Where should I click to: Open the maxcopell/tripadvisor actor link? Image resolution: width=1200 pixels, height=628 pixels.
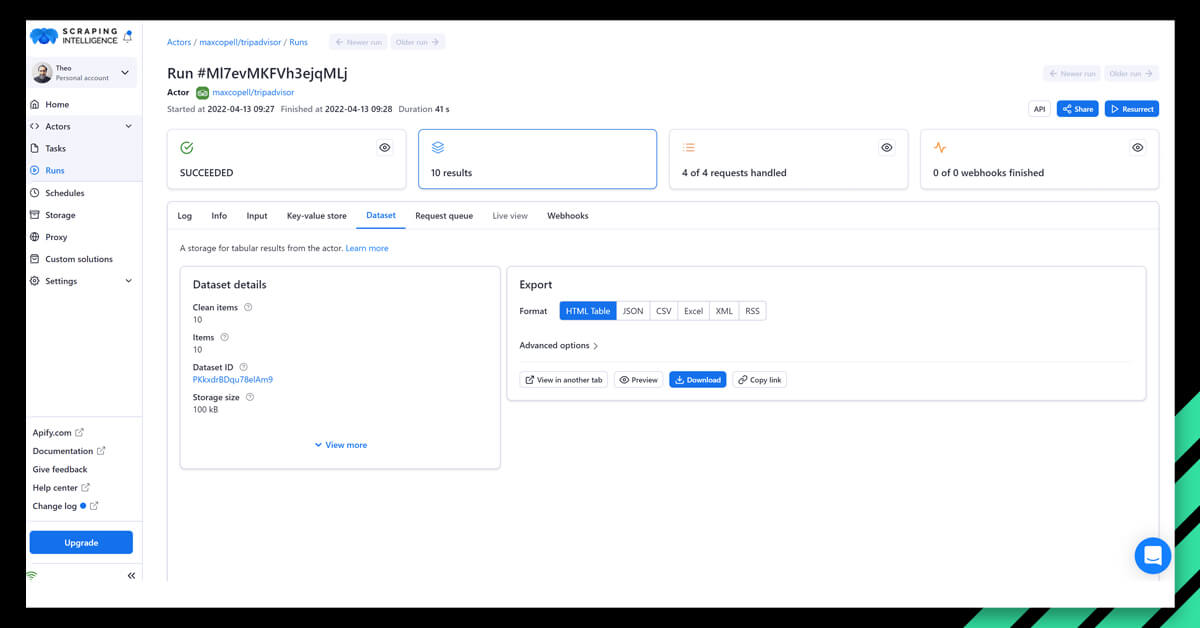click(253, 92)
